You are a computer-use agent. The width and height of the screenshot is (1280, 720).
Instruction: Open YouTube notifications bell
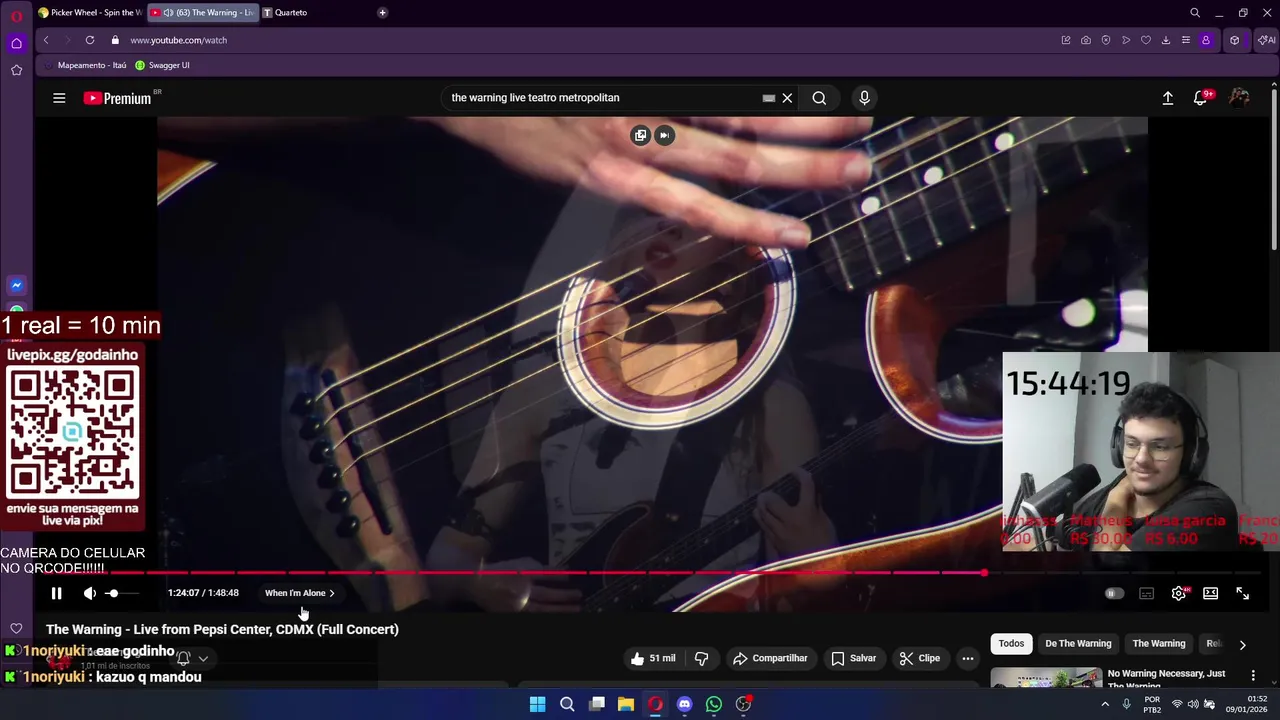[1200, 98]
